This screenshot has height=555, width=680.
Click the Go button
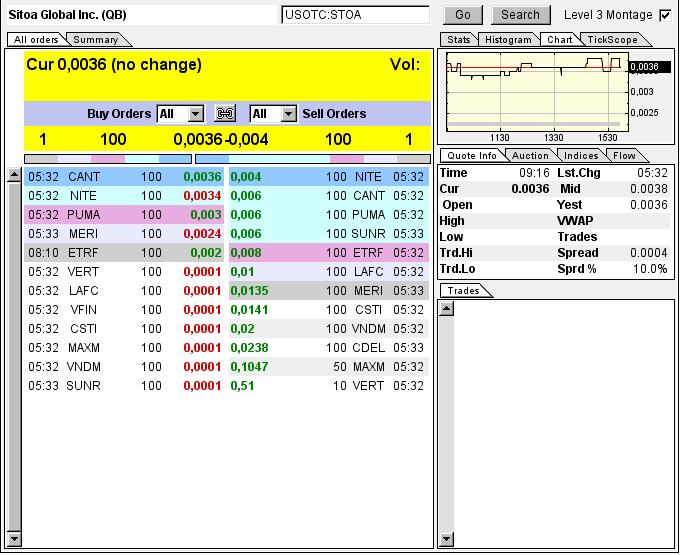pos(463,15)
